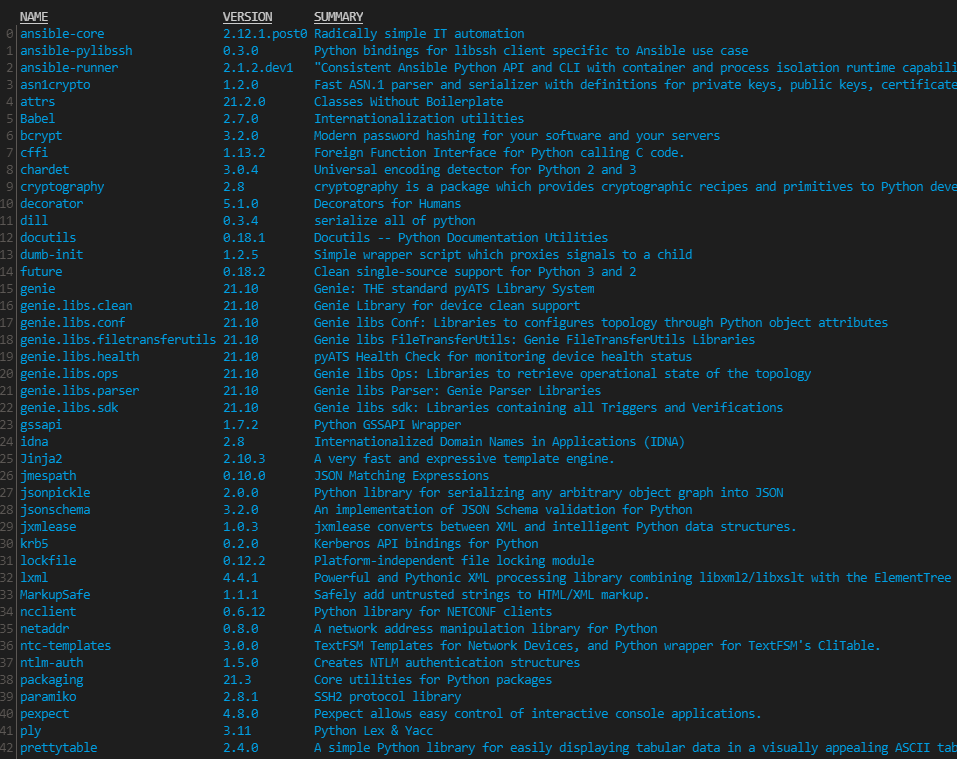Select the packaging package name
957x759 pixels.
click(x=51, y=680)
